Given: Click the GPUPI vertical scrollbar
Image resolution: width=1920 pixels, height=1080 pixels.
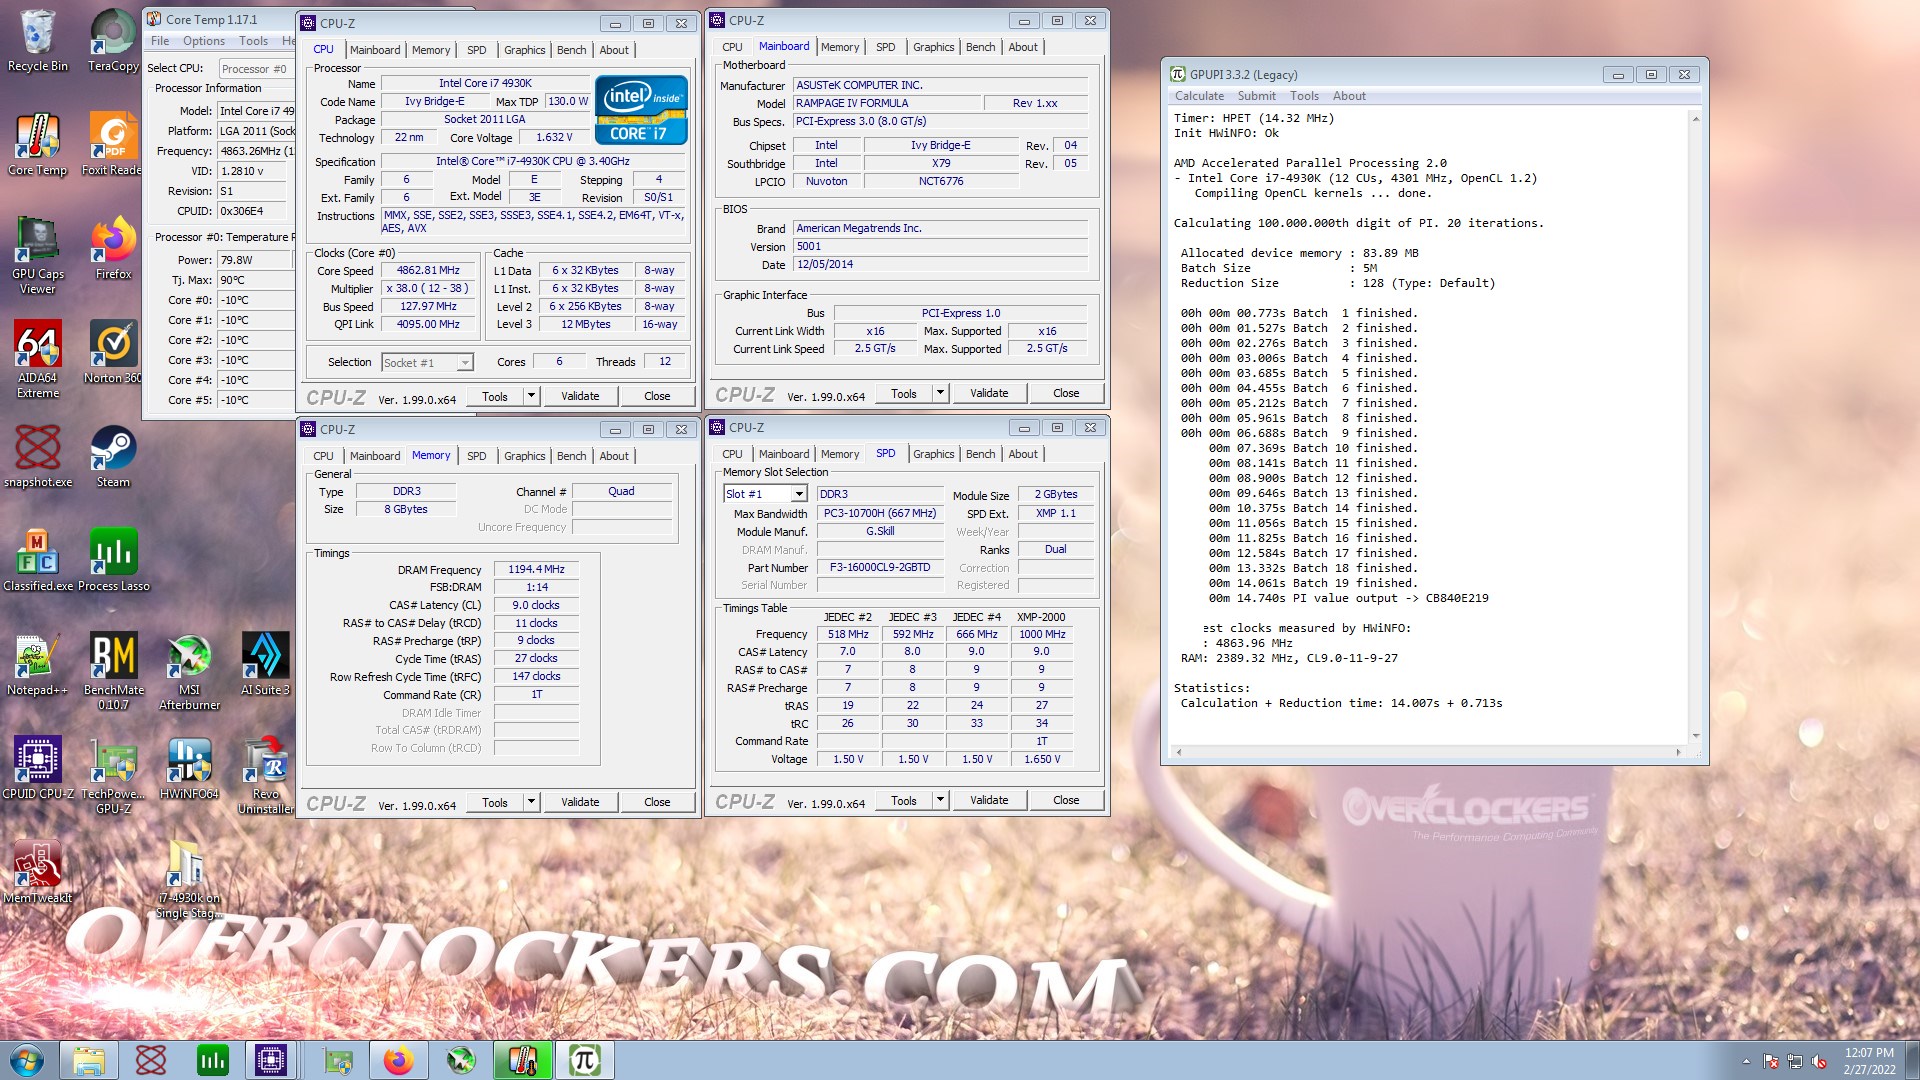Looking at the screenshot, I should [x=1695, y=427].
